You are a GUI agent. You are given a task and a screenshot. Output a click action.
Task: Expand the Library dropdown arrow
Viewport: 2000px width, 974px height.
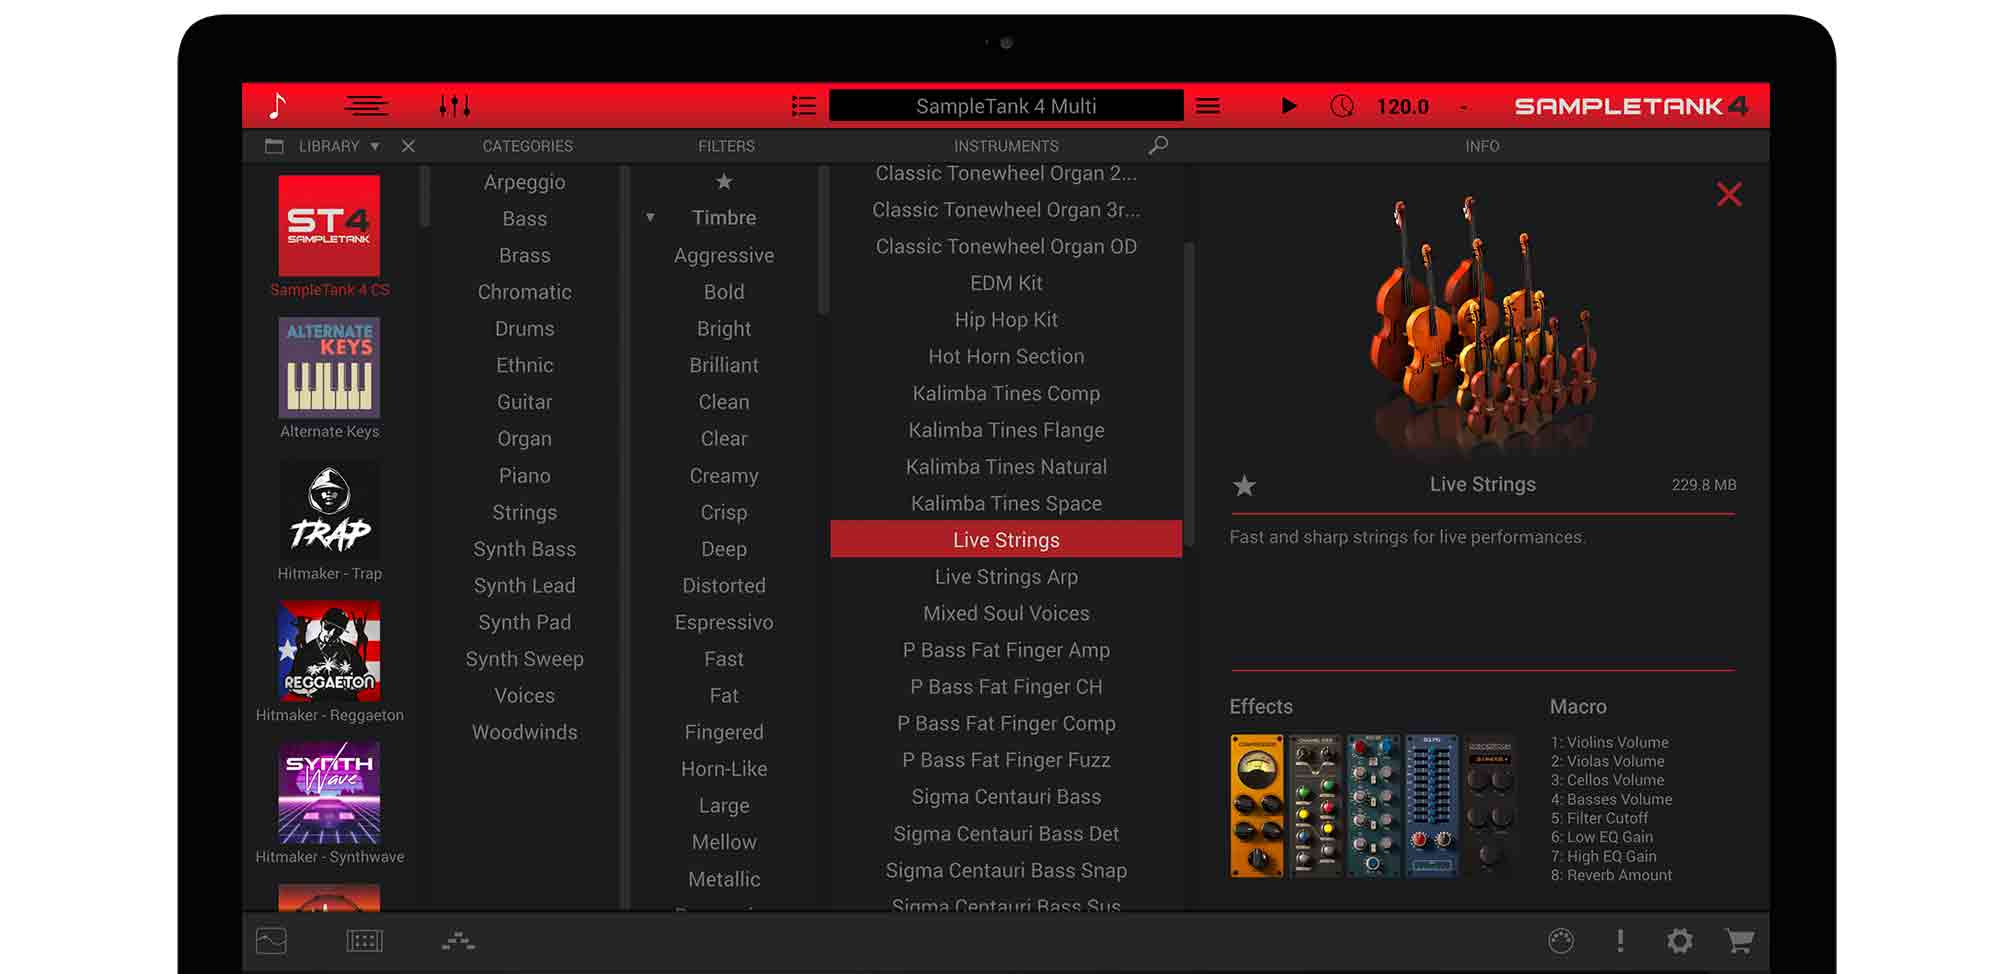click(375, 146)
